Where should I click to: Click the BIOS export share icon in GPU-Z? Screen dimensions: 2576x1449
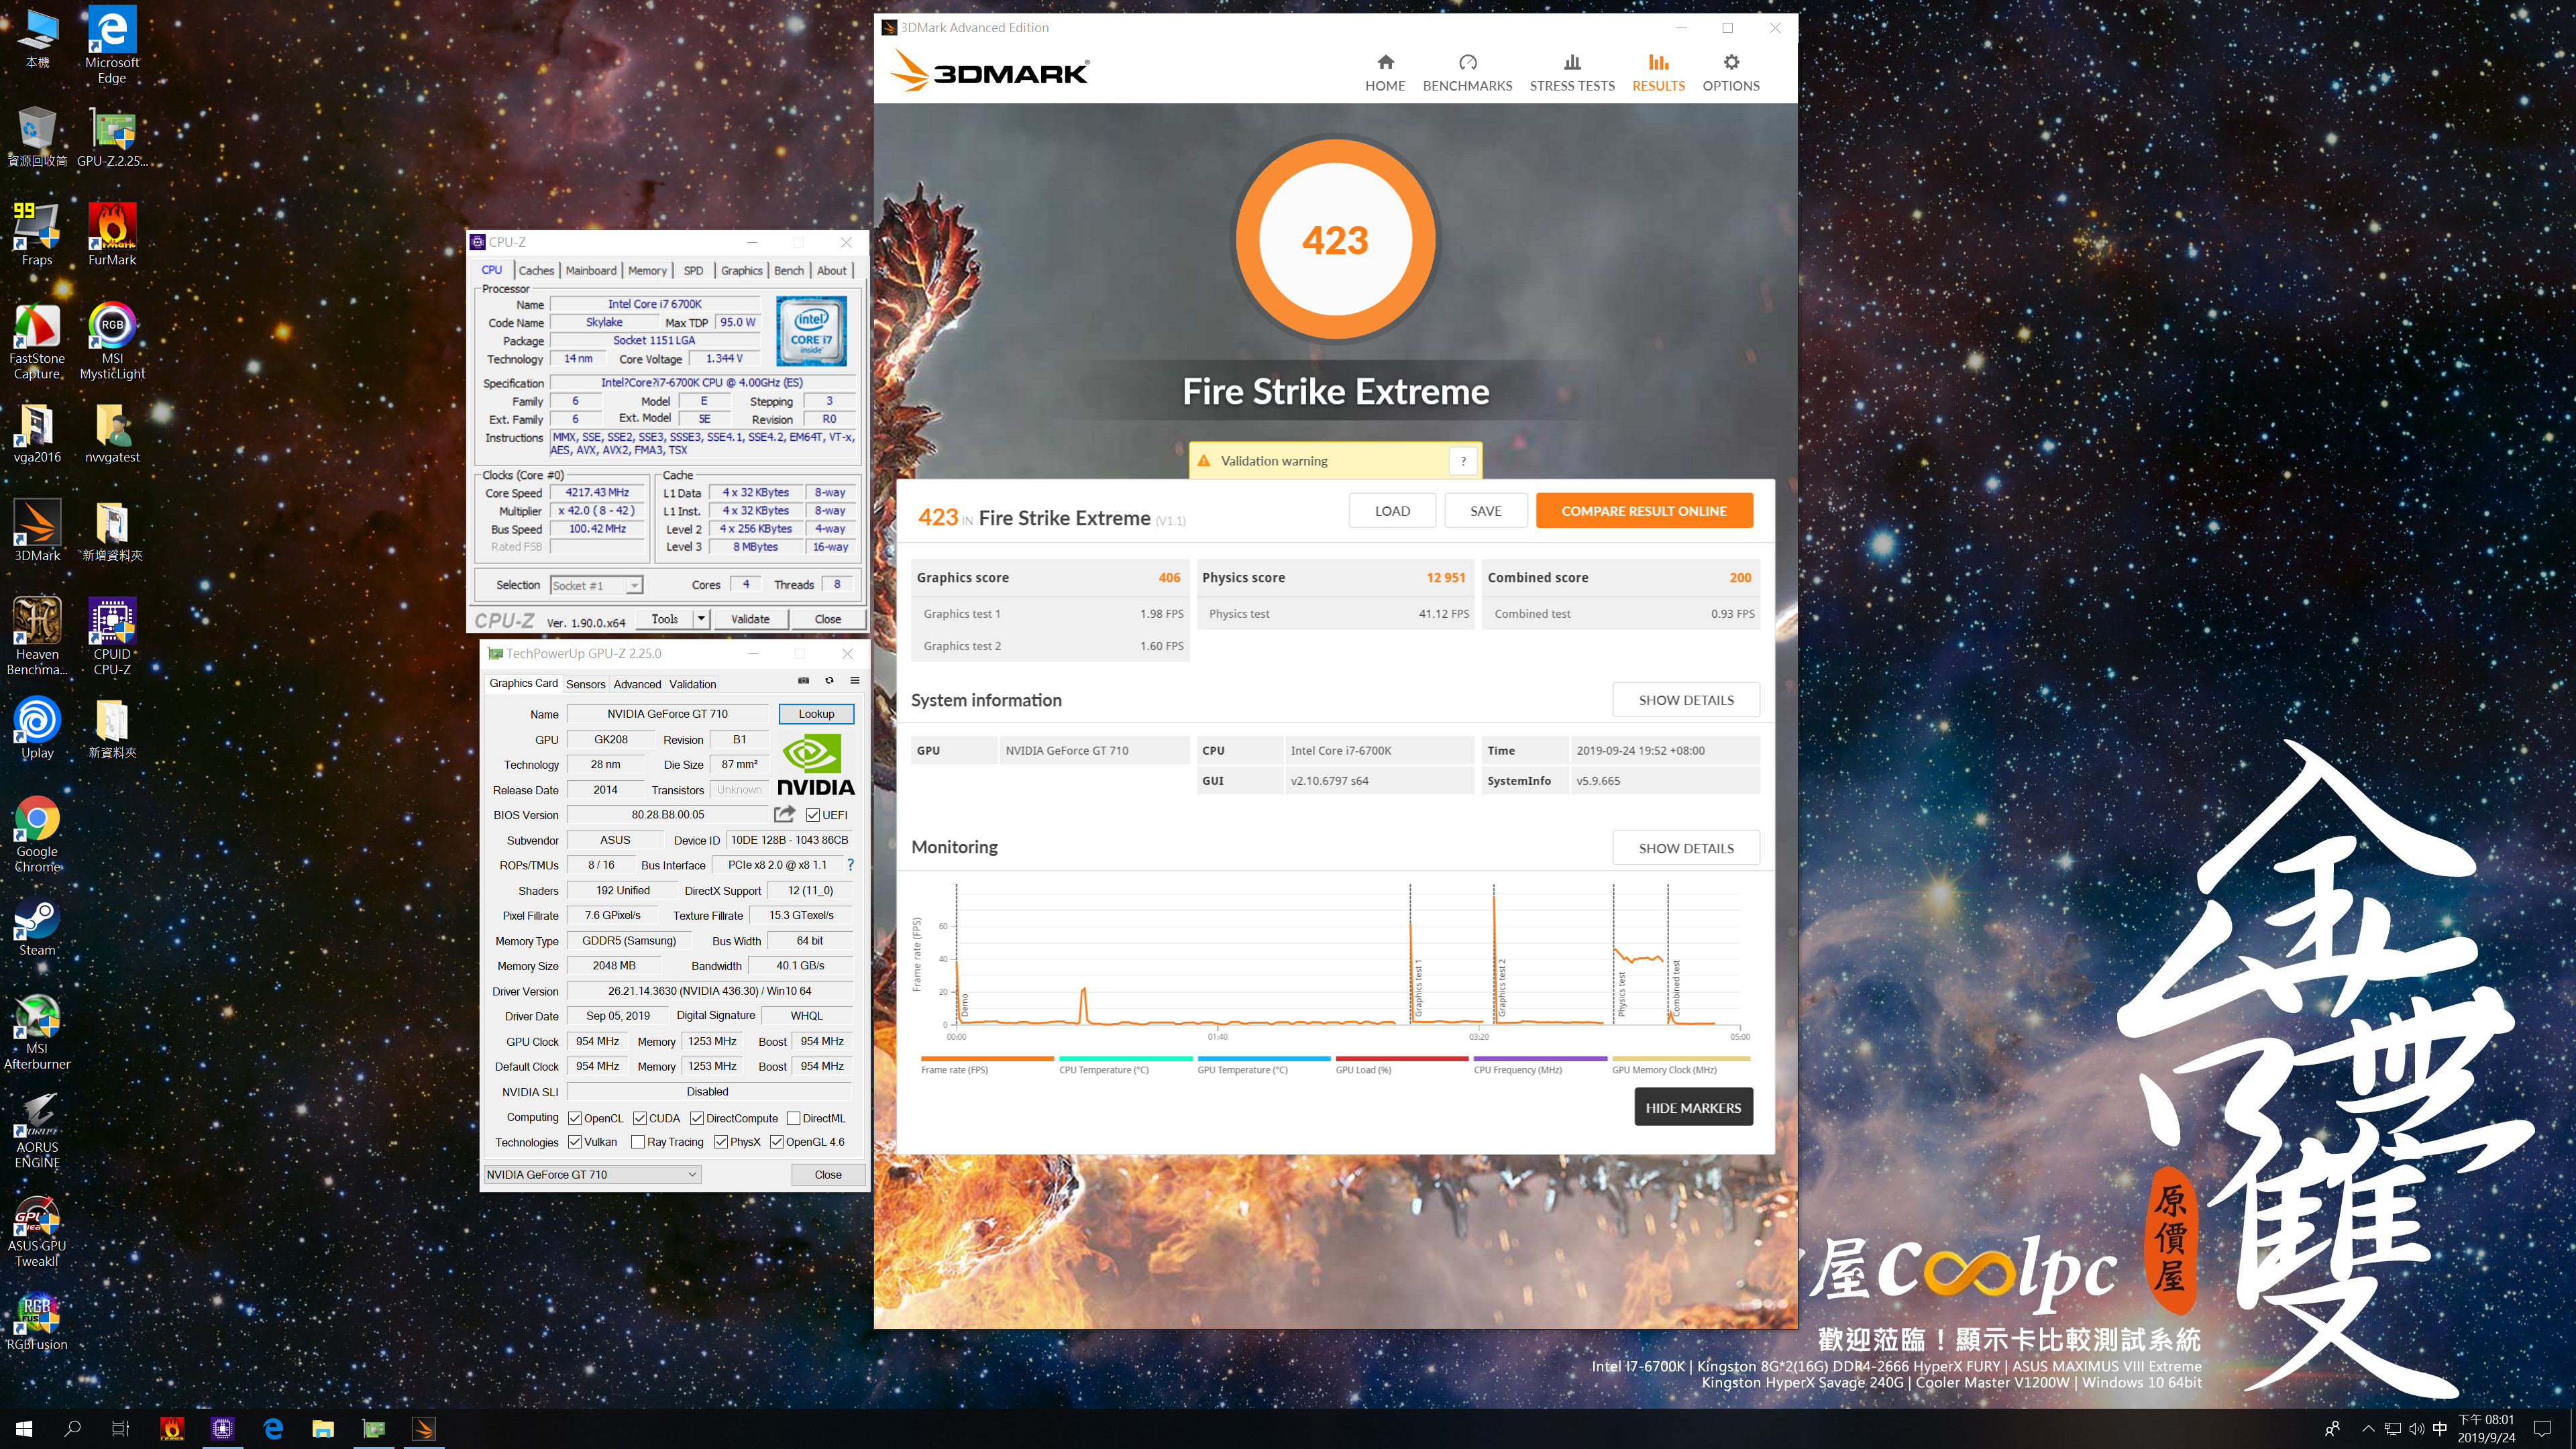[x=785, y=814]
